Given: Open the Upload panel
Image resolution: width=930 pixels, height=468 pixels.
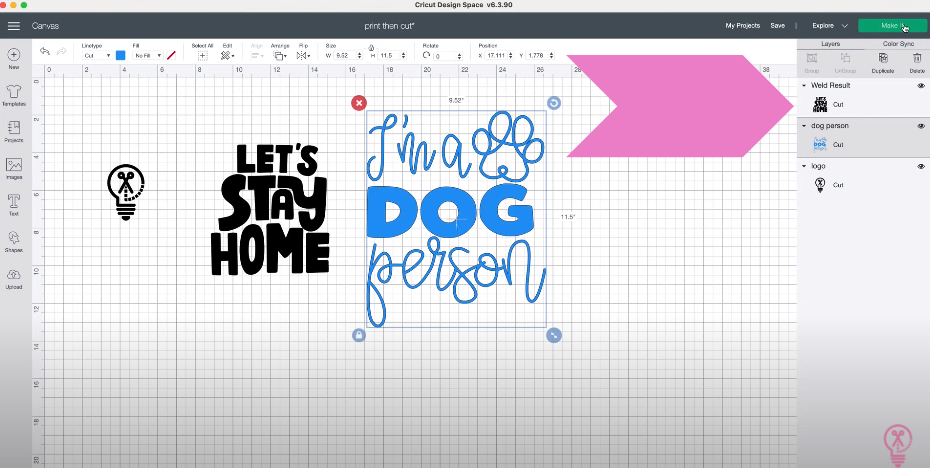Looking at the screenshot, I should pyautogui.click(x=14, y=279).
